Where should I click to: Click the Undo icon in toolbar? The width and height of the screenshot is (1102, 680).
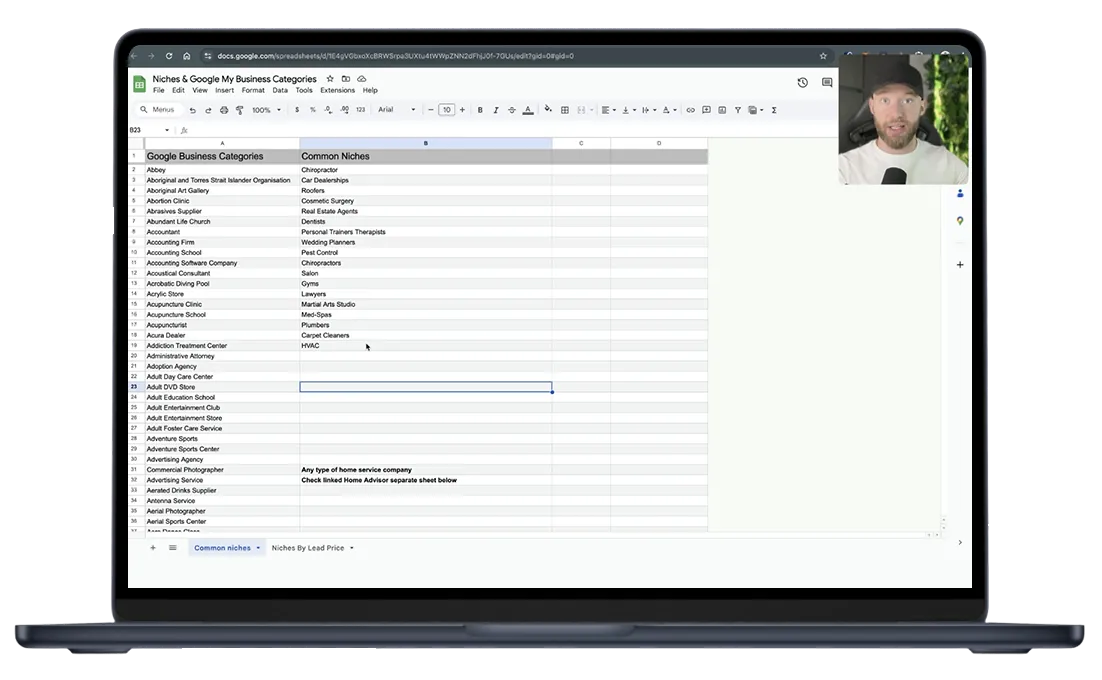[193, 110]
